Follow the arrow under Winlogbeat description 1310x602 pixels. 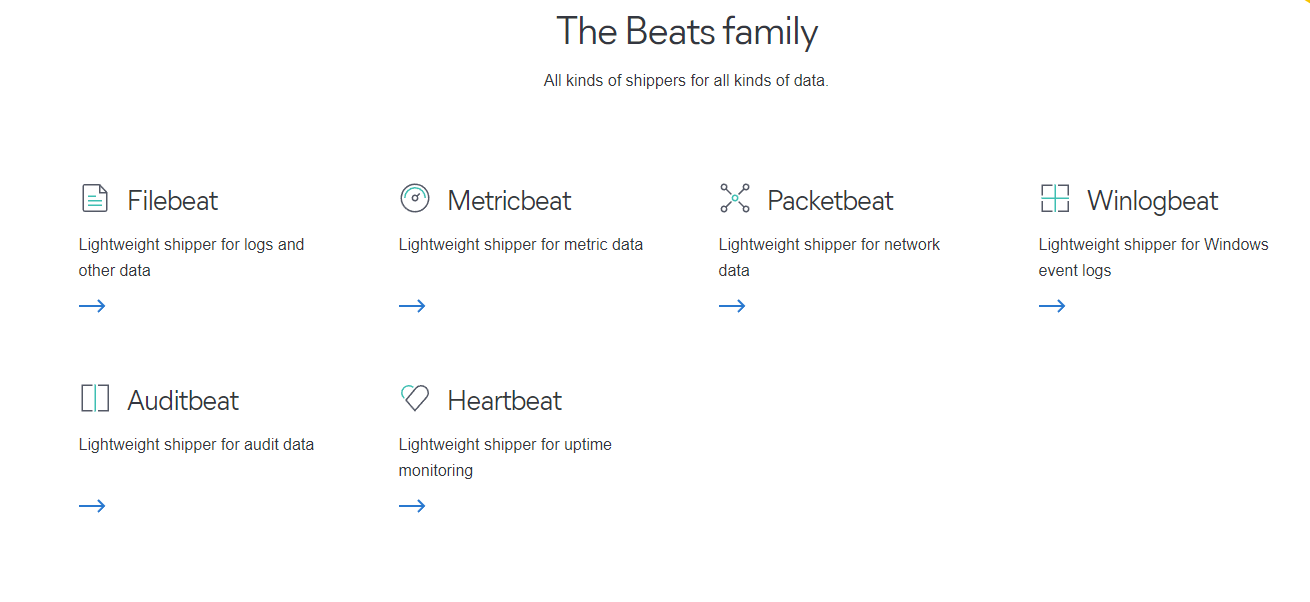tap(1052, 306)
